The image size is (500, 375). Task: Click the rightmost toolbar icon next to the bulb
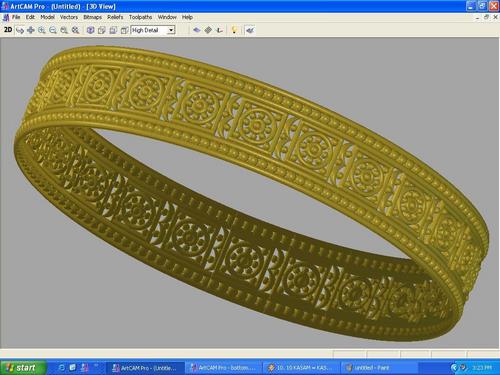(x=250, y=30)
